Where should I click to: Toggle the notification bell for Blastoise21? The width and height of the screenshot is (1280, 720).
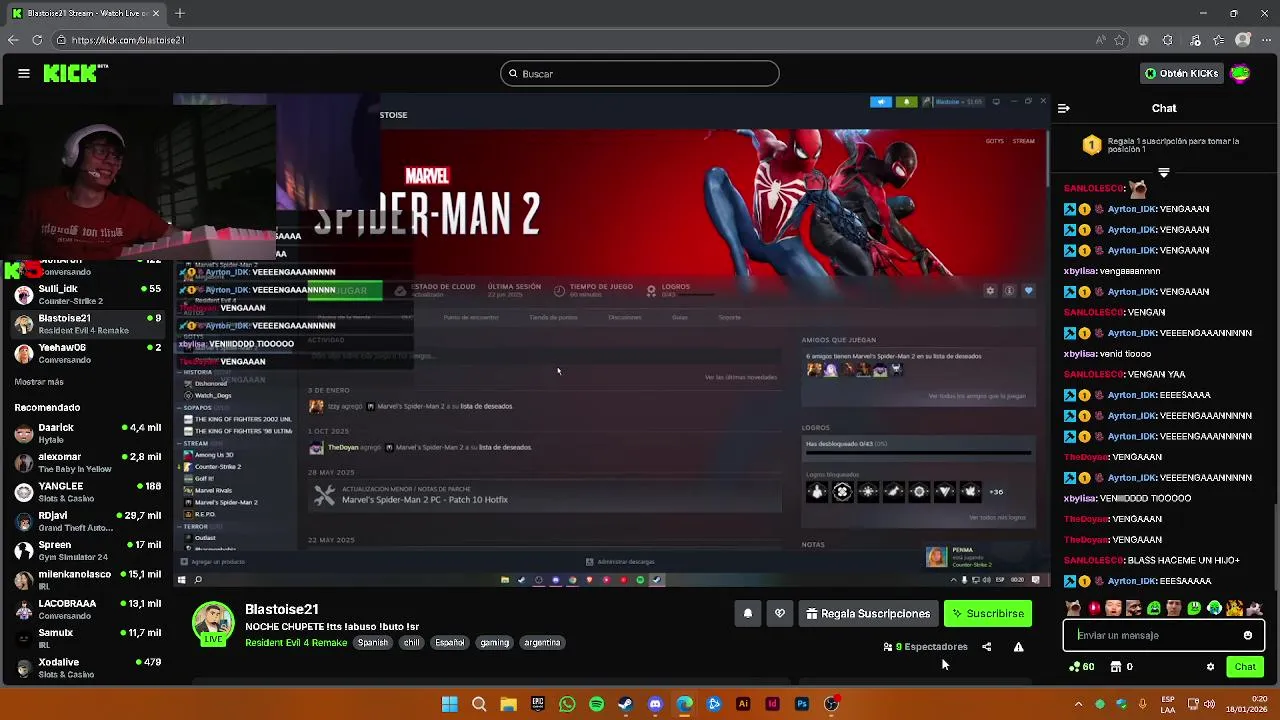747,613
